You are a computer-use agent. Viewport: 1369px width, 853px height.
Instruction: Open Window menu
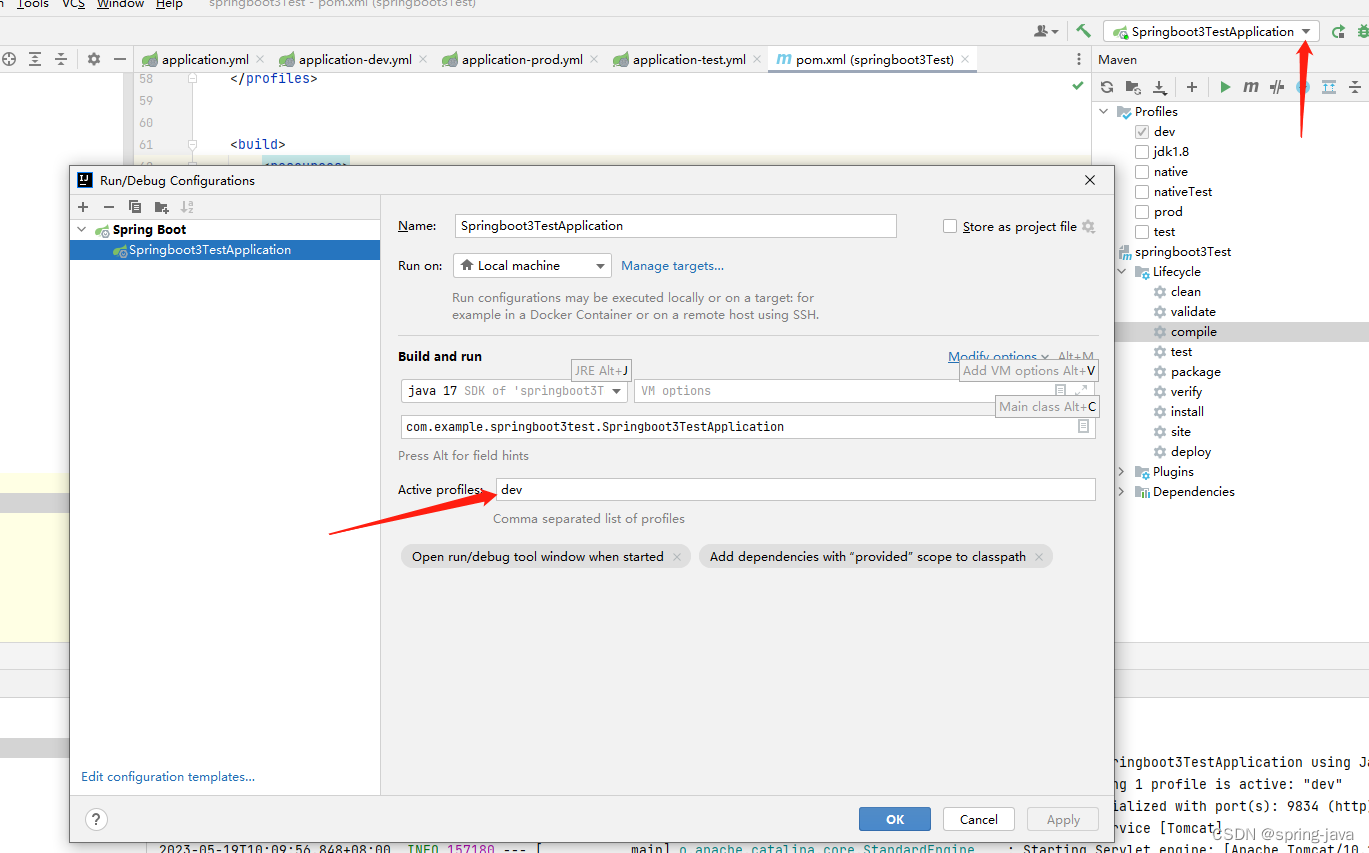(x=120, y=4)
